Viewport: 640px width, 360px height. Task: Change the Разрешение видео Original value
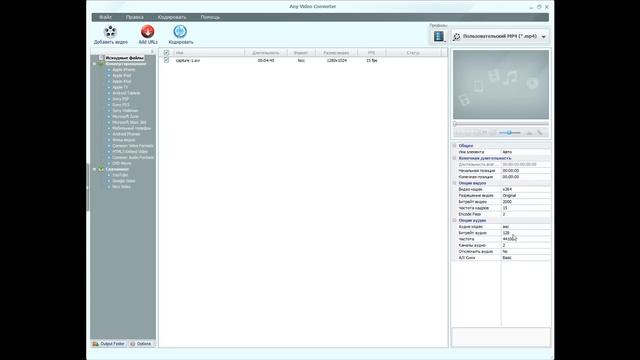pos(526,196)
